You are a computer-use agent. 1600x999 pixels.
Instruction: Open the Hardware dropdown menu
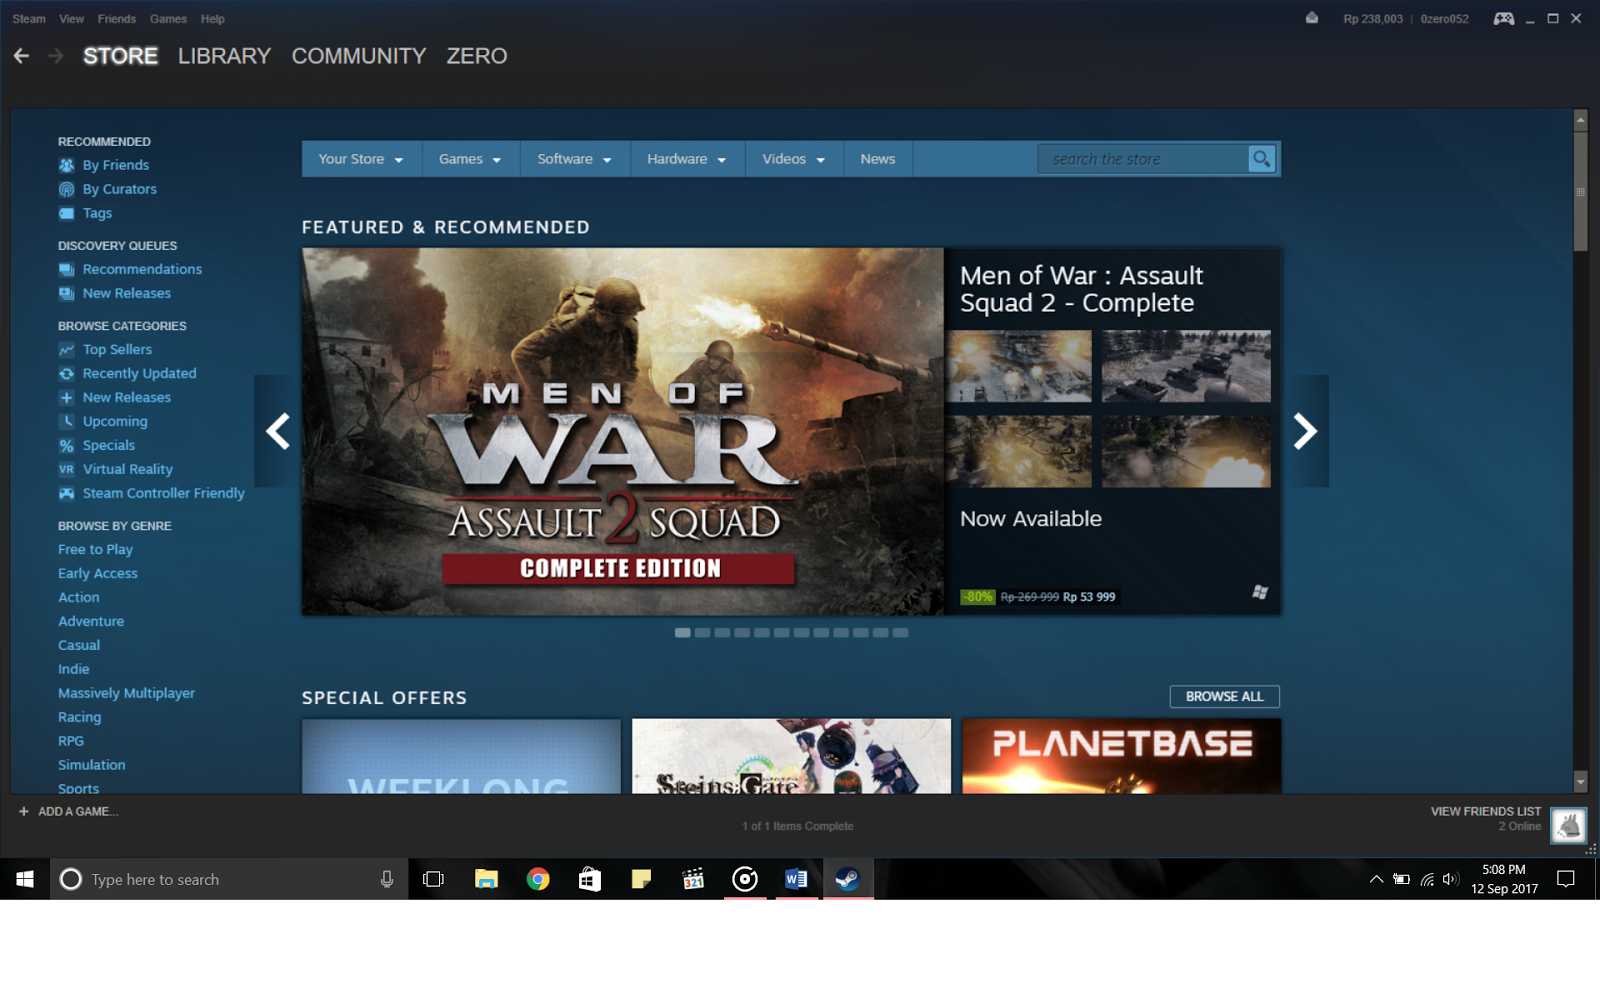(x=686, y=158)
